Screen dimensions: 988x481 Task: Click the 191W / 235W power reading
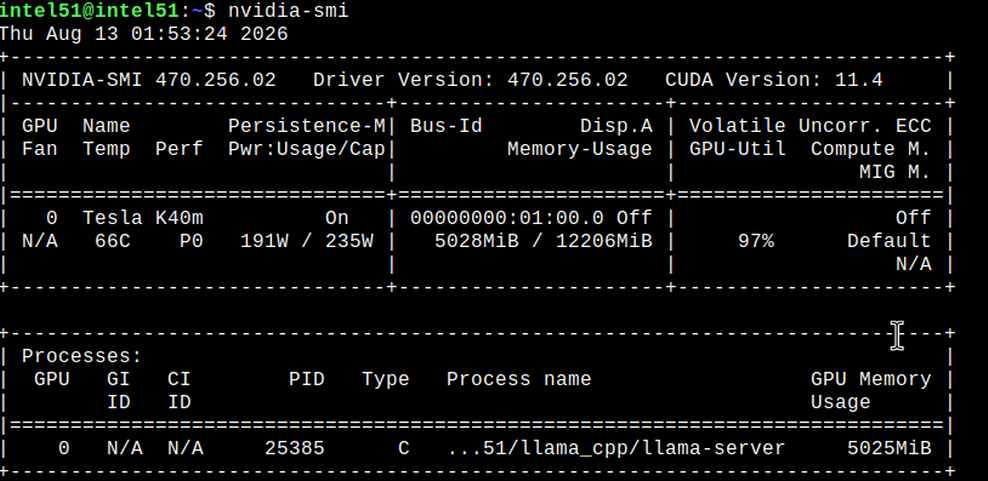(307, 241)
